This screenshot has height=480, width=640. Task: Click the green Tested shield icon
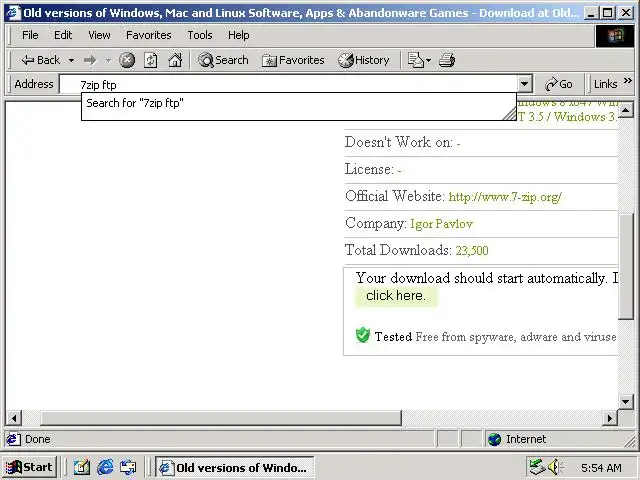coord(362,335)
